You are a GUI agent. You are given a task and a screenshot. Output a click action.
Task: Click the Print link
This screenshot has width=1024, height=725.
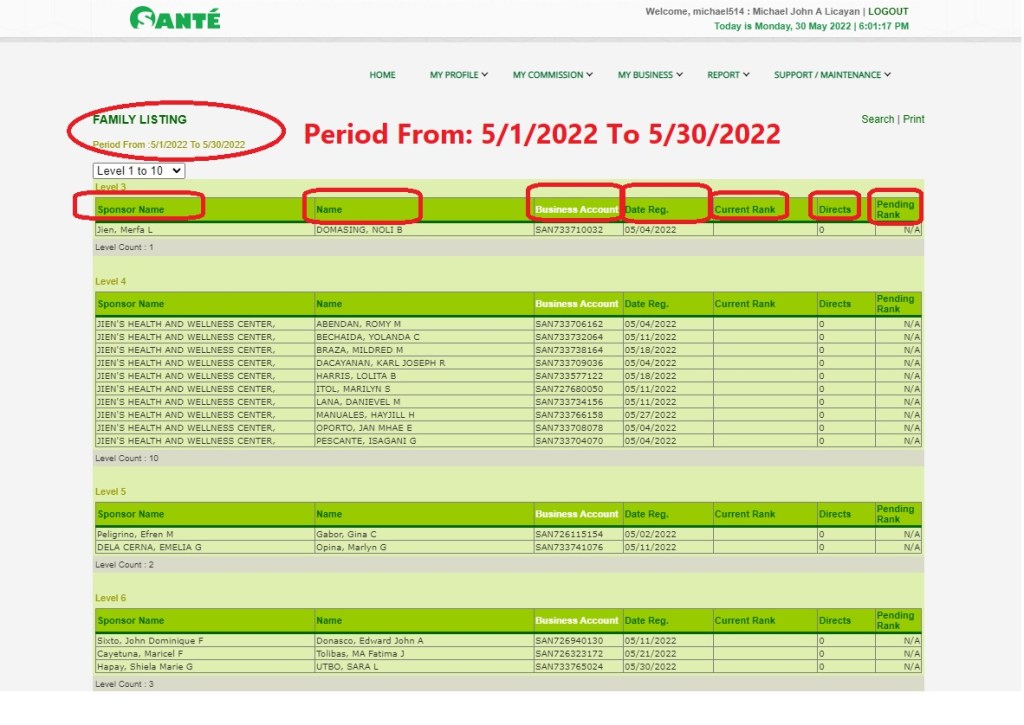913,119
